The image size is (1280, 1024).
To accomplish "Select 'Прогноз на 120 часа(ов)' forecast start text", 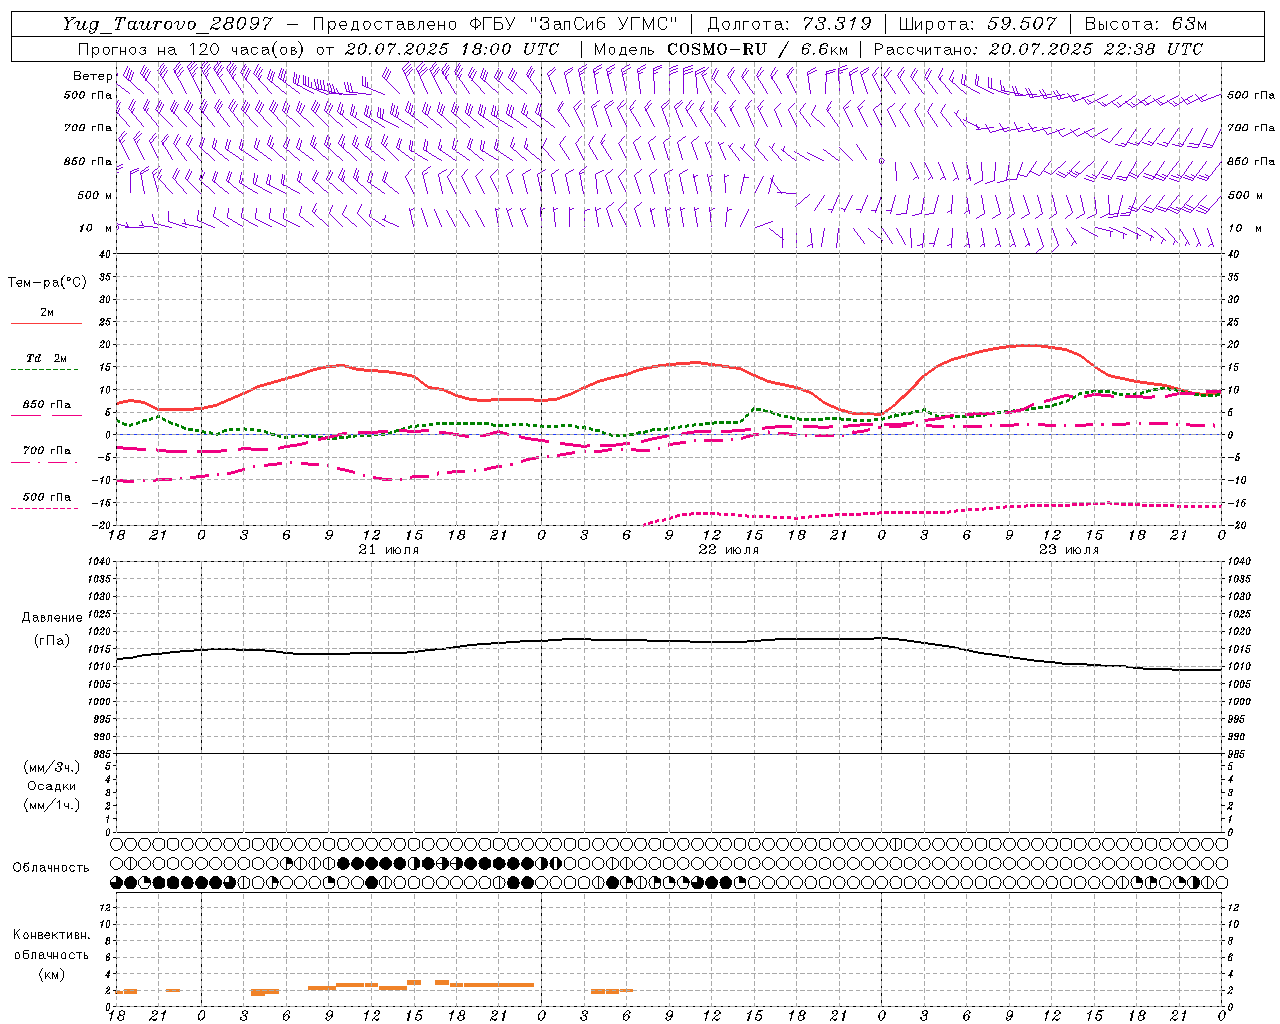I will pyautogui.click(x=192, y=49).
